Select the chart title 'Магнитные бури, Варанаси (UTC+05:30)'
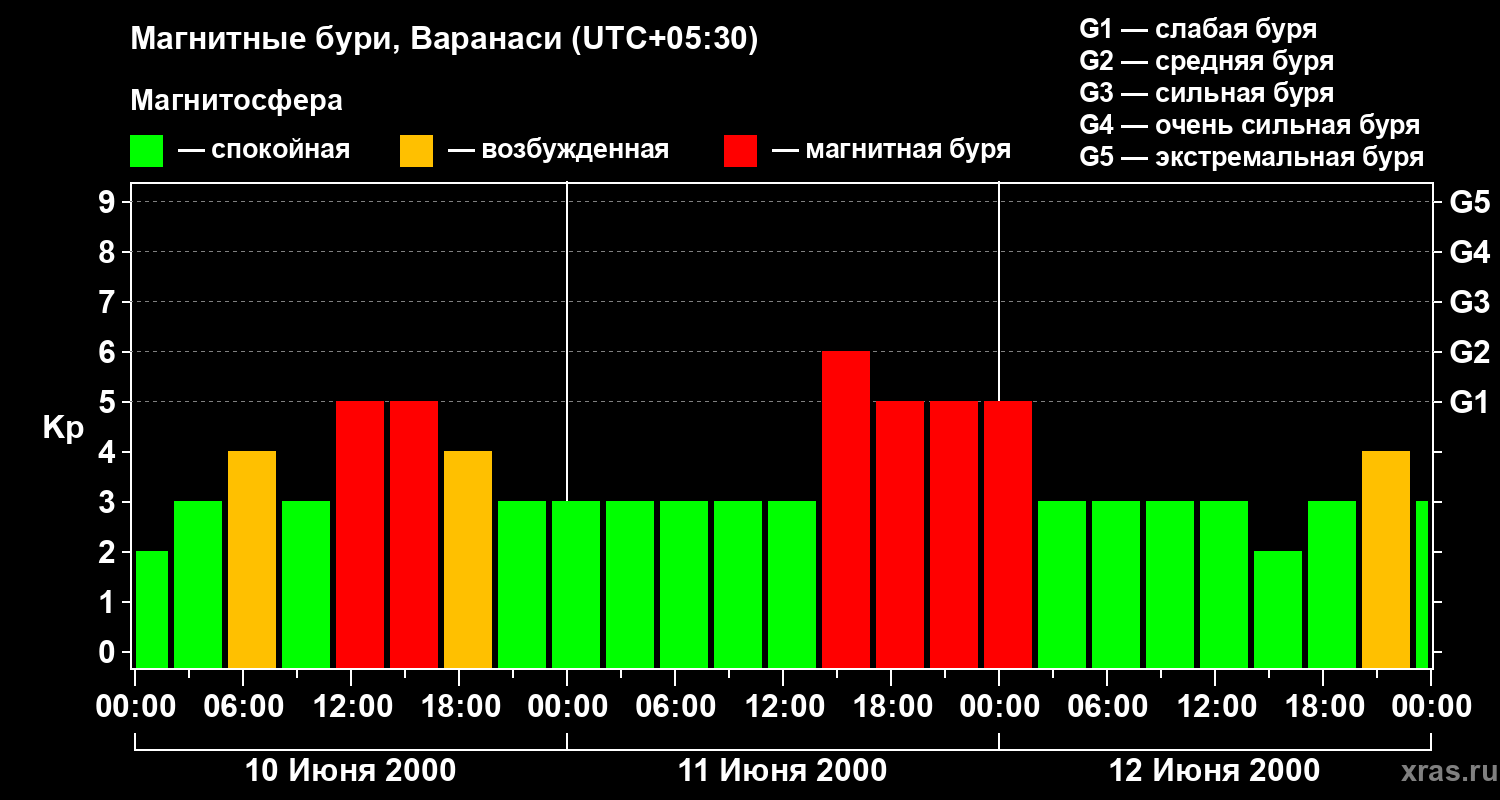Image resolution: width=1500 pixels, height=800 pixels. pos(444,40)
